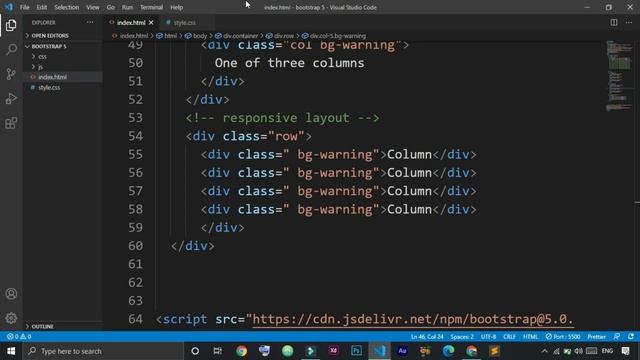Open the Terminal menu
The image size is (640, 360).
[151, 7]
